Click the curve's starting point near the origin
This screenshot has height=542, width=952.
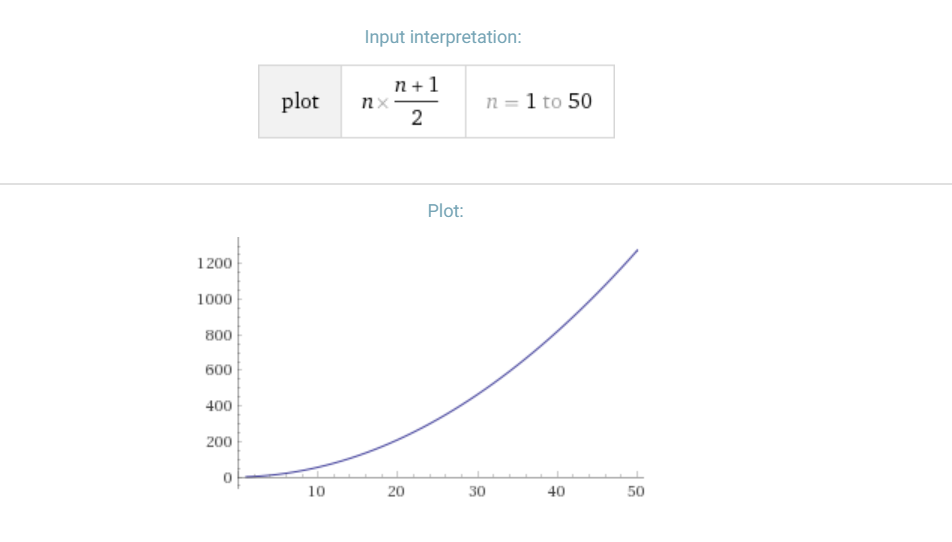[x=246, y=477]
